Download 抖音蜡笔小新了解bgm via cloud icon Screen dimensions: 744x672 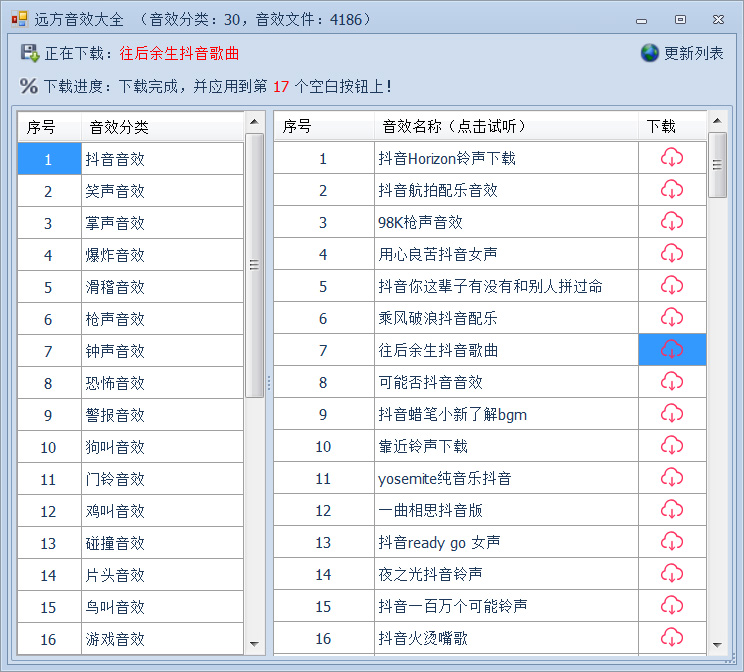click(672, 414)
